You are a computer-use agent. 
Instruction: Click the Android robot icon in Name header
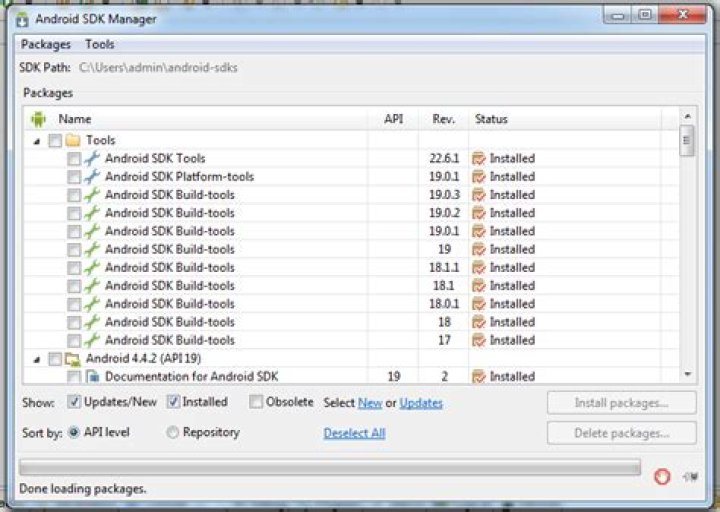[x=39, y=119]
